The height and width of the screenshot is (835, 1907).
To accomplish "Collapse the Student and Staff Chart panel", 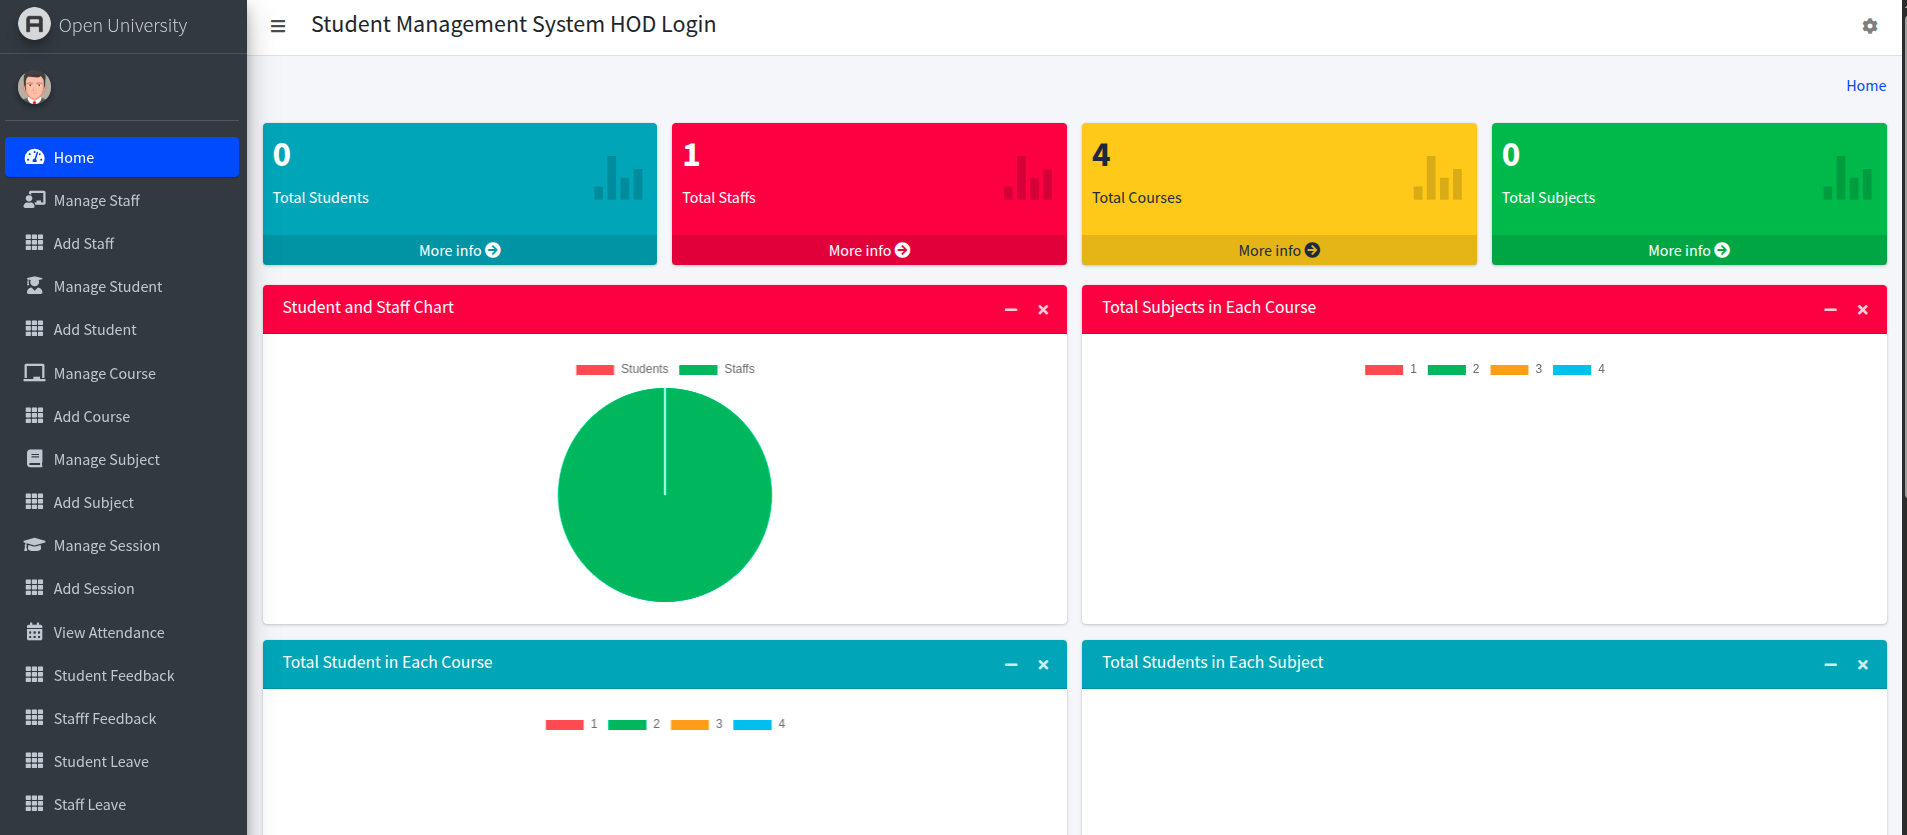I will tap(1011, 310).
